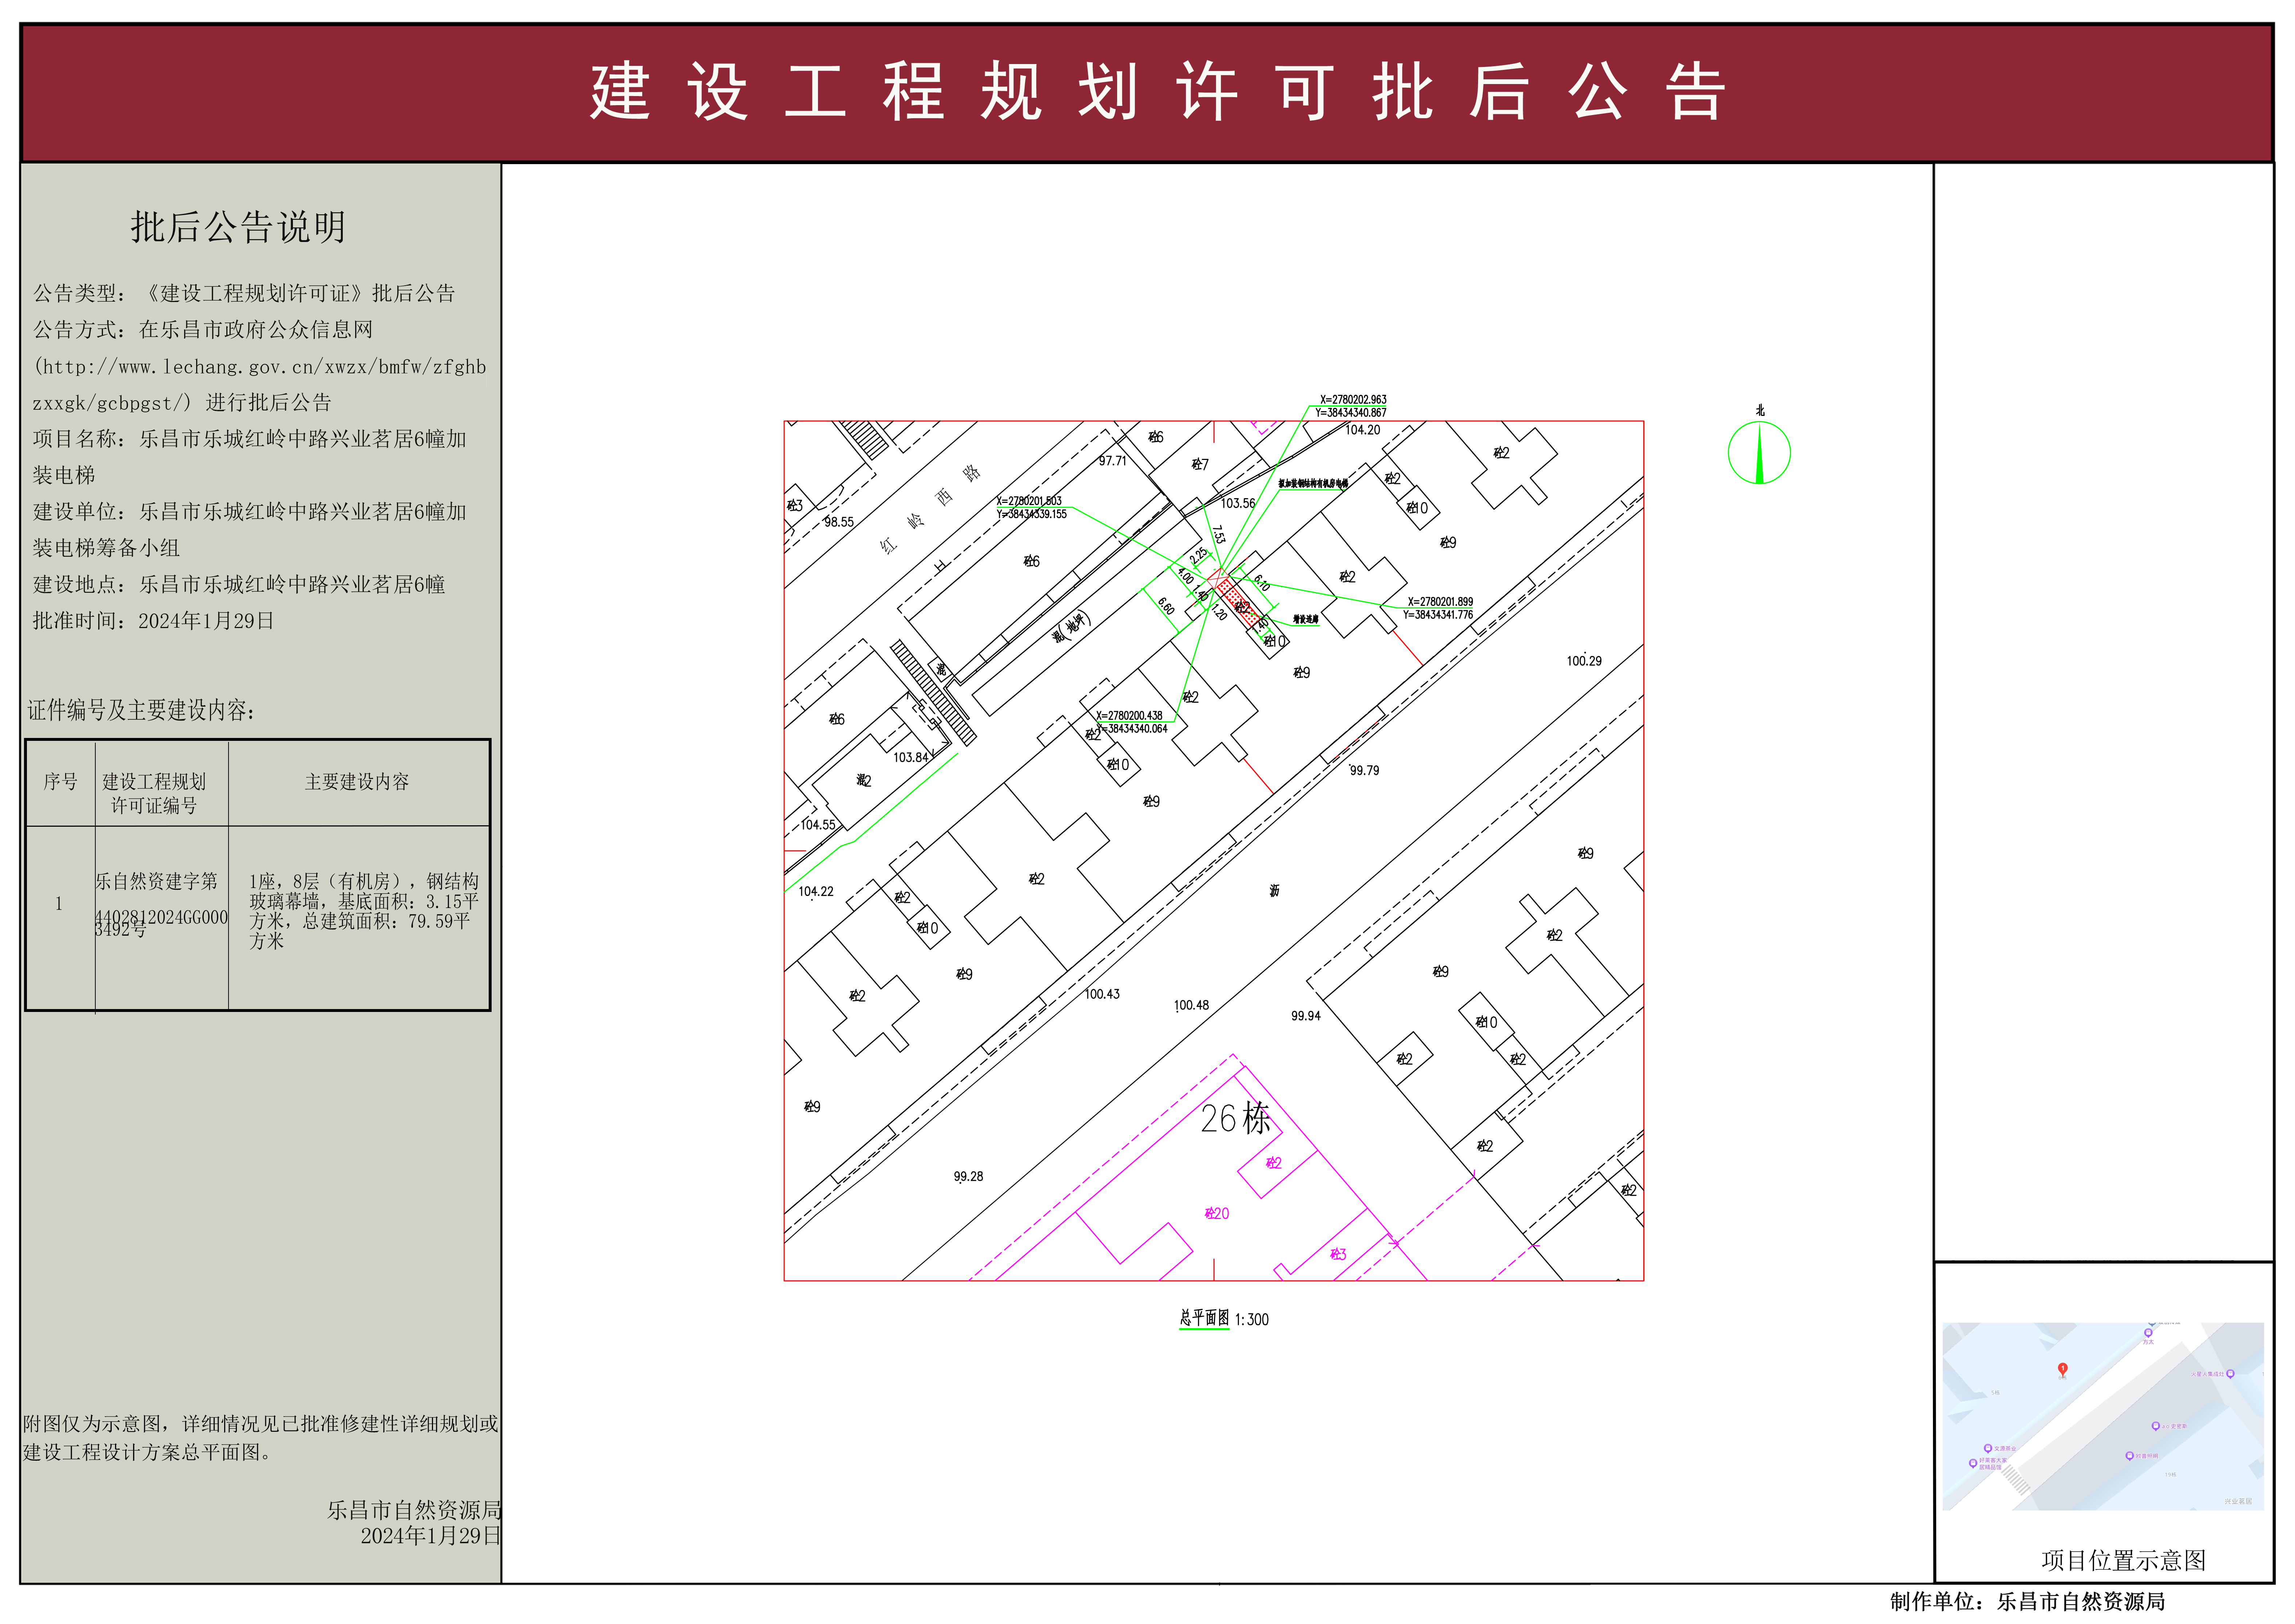Click the 附图仅为示意图 disclaimer note
The width and height of the screenshot is (2295, 1624).
261,1438
